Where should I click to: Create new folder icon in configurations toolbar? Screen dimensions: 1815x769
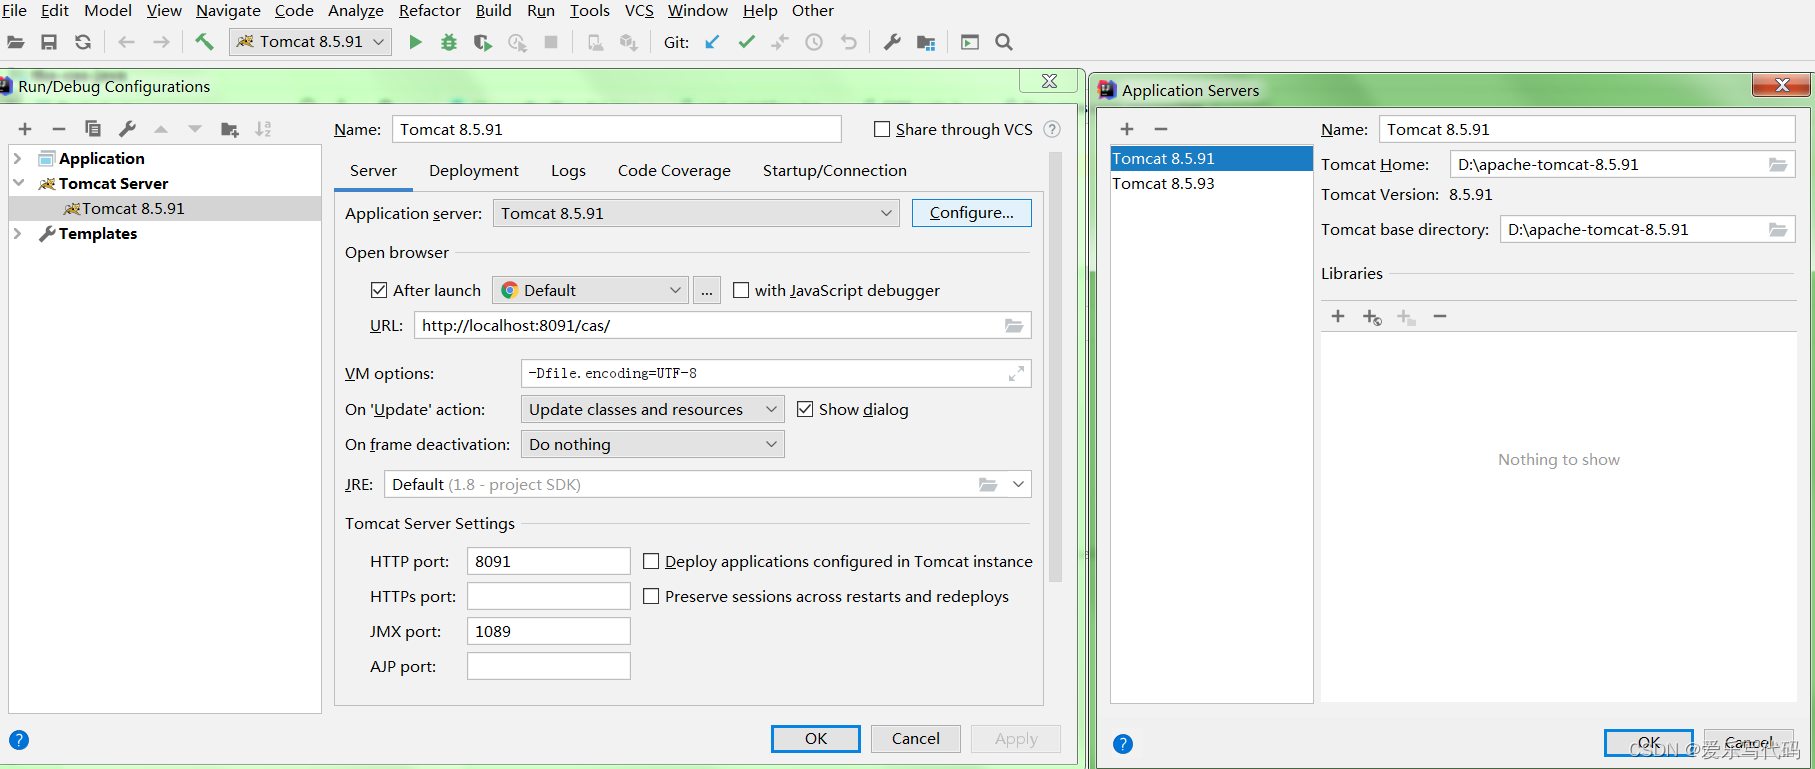click(229, 129)
